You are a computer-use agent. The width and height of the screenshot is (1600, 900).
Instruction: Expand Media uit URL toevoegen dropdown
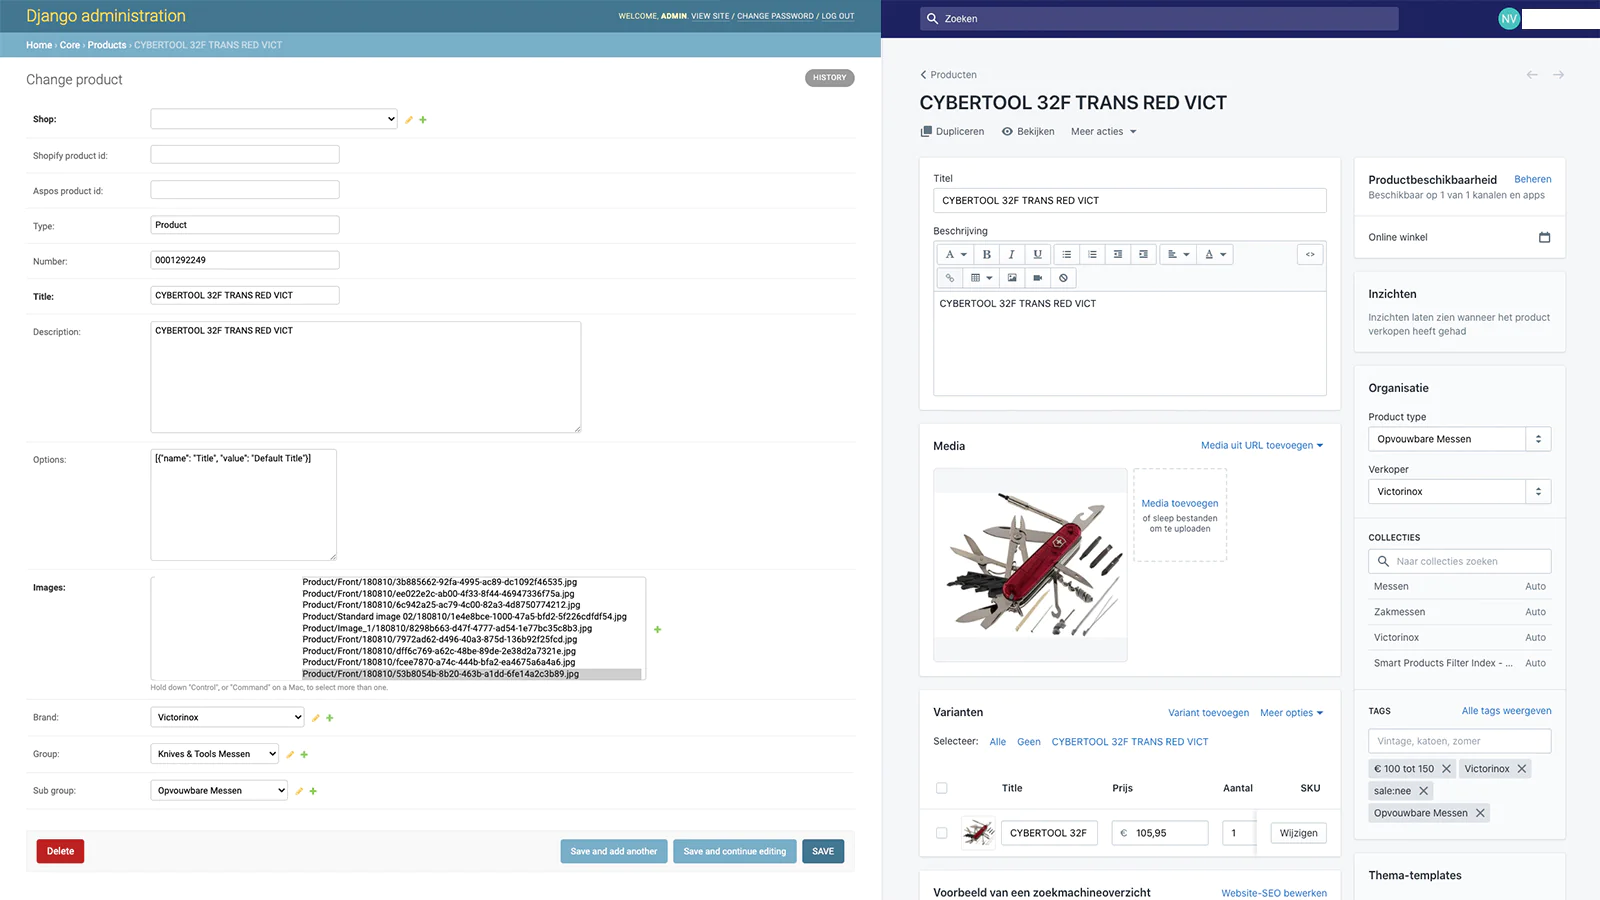coord(1262,446)
